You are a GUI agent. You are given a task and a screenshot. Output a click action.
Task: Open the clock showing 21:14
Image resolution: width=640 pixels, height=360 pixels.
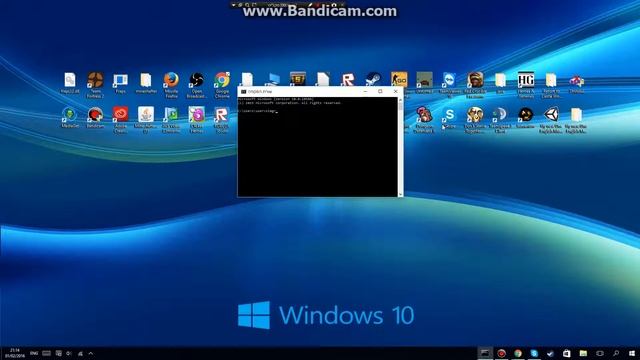coord(15,353)
